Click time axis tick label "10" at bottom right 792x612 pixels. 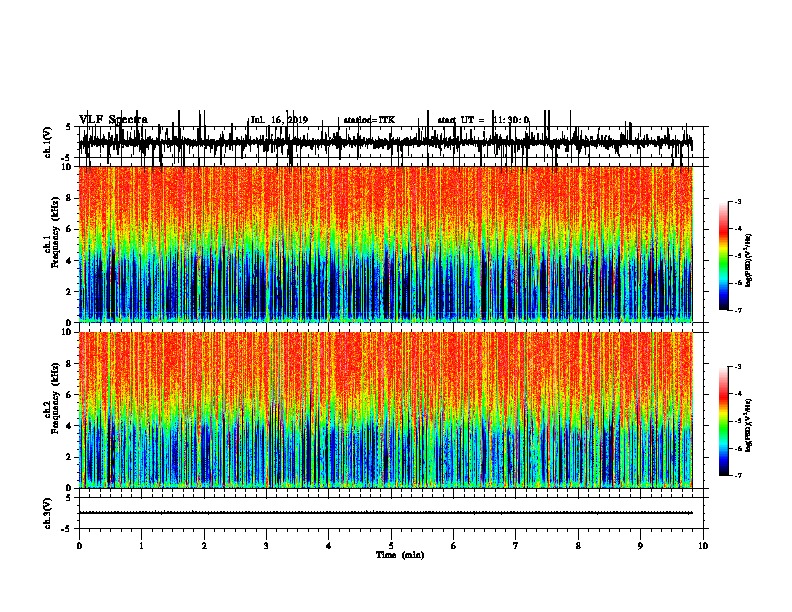(x=703, y=545)
